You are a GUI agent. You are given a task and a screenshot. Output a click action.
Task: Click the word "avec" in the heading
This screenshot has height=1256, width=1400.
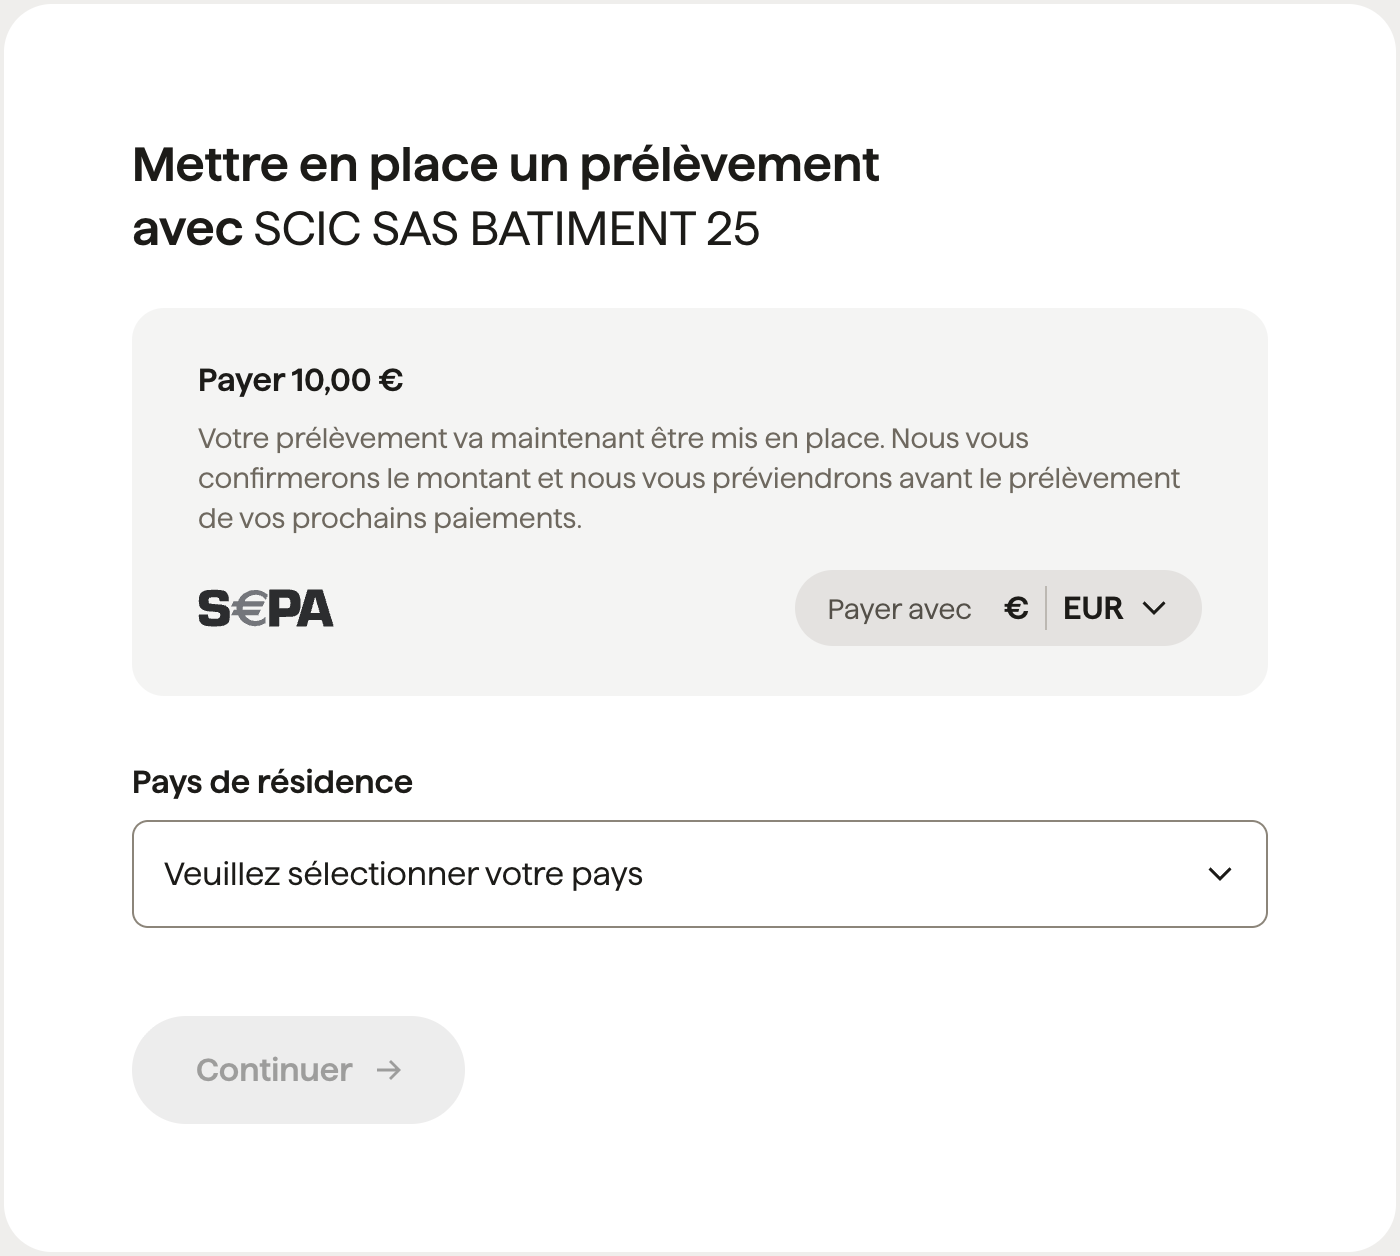click(x=187, y=229)
